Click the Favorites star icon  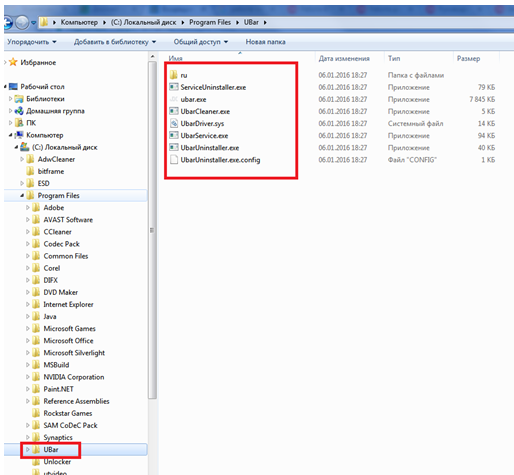coord(13,62)
